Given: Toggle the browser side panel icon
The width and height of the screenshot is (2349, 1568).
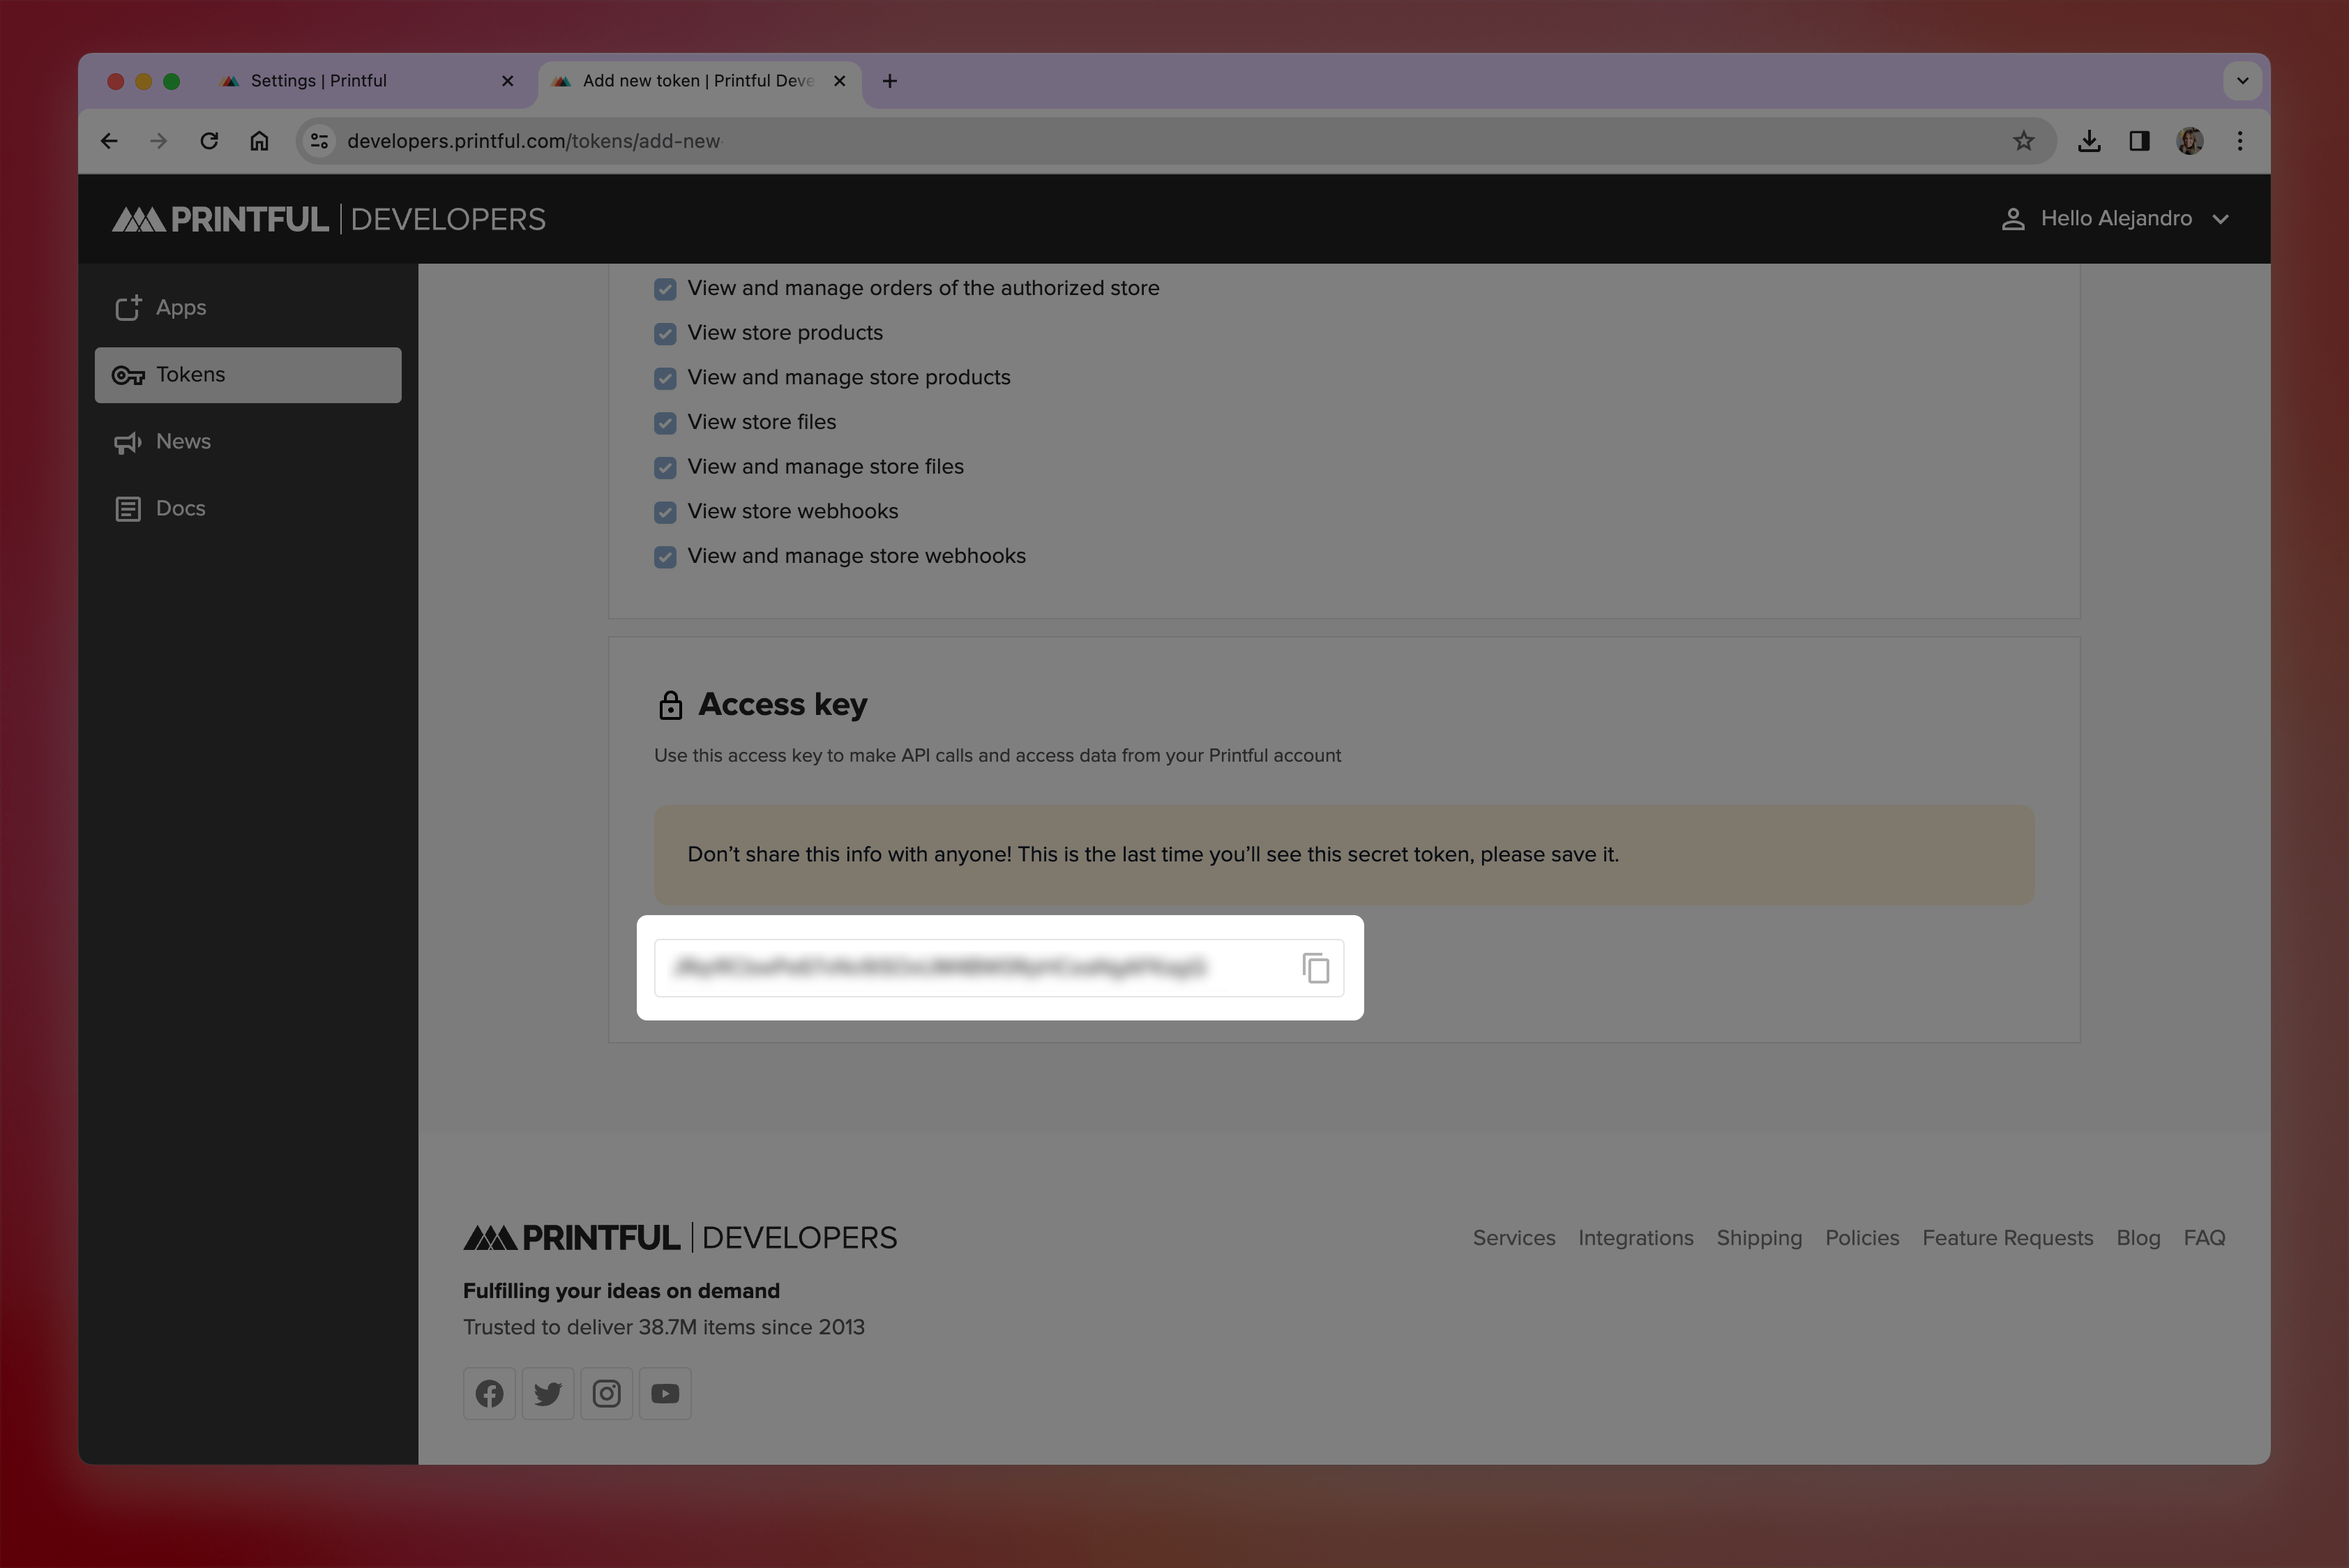Looking at the screenshot, I should coord(2139,141).
